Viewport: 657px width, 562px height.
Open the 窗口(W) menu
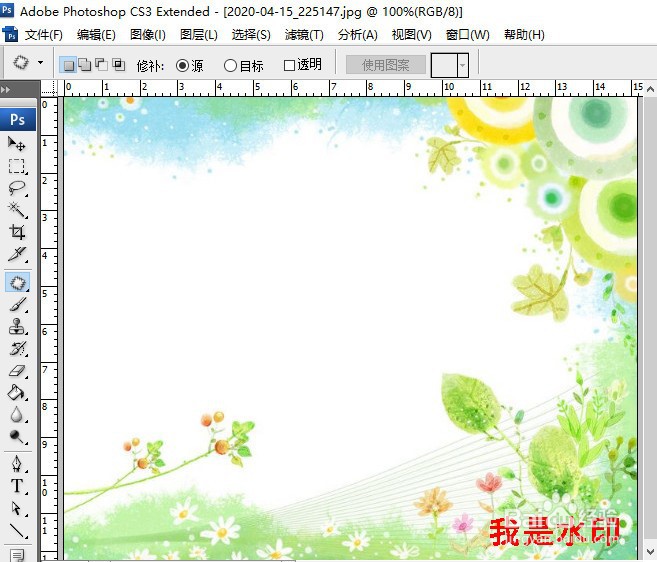pyautogui.click(x=468, y=35)
